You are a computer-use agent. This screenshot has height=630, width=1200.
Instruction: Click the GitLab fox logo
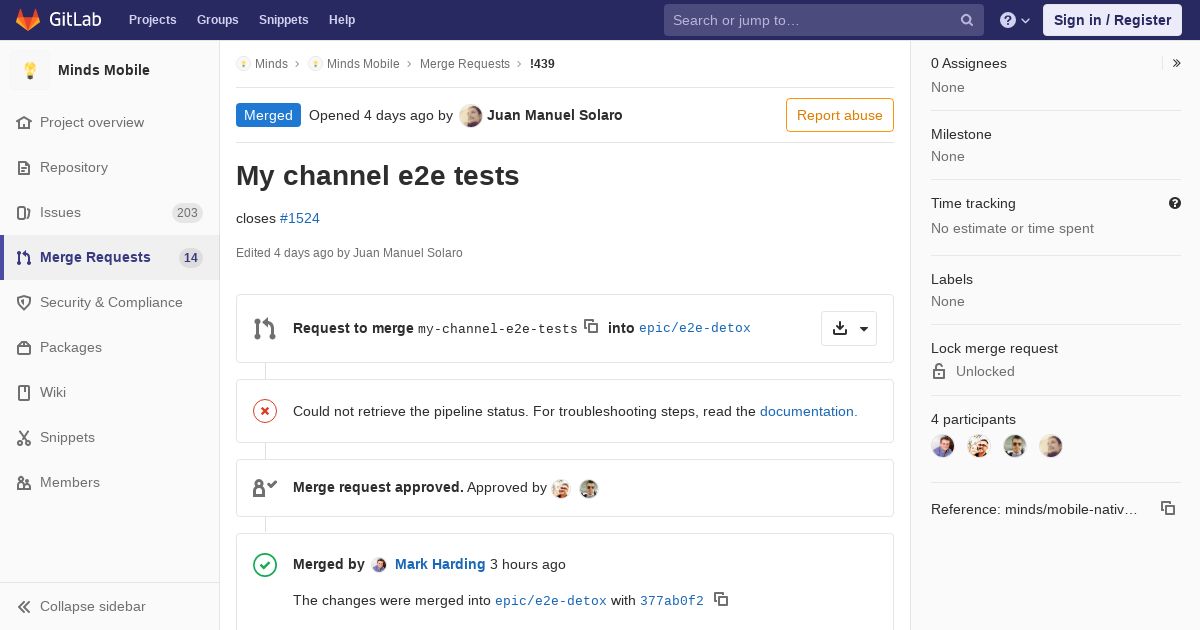pyautogui.click(x=28, y=20)
